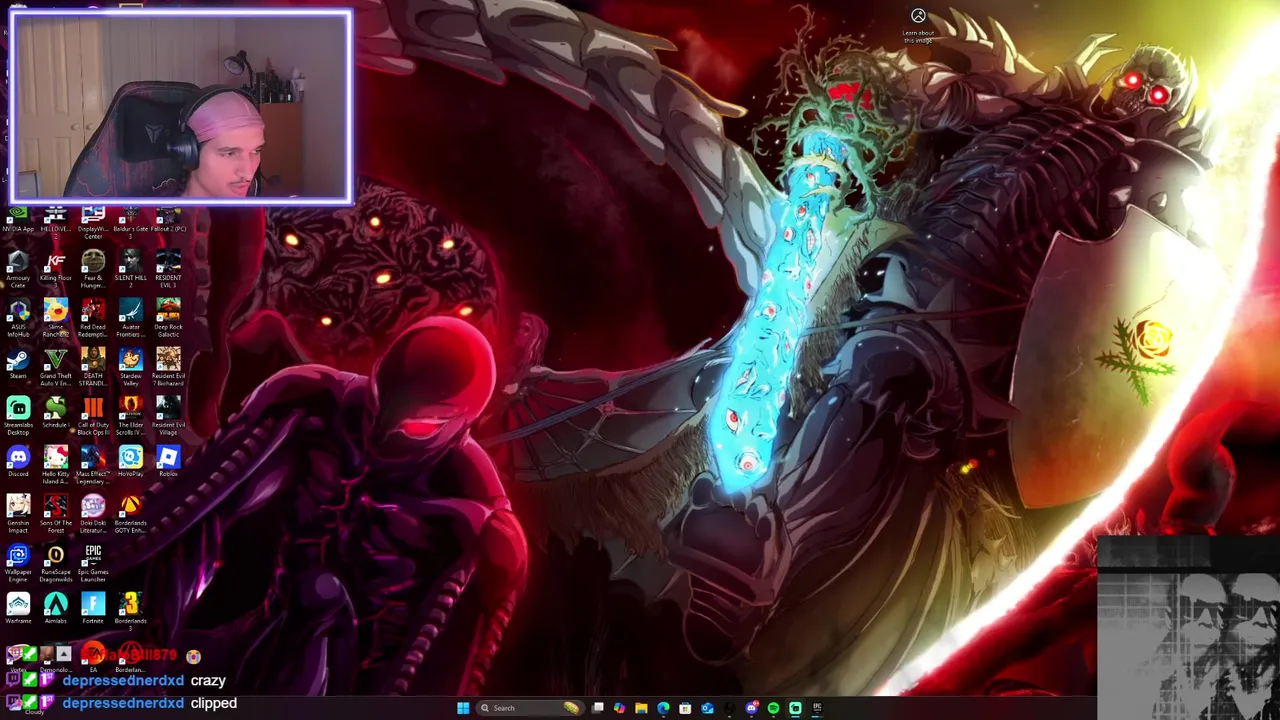This screenshot has height=720, width=1280.
Task: Select Resident Evil 7 Biohazard icon
Action: 168,366
